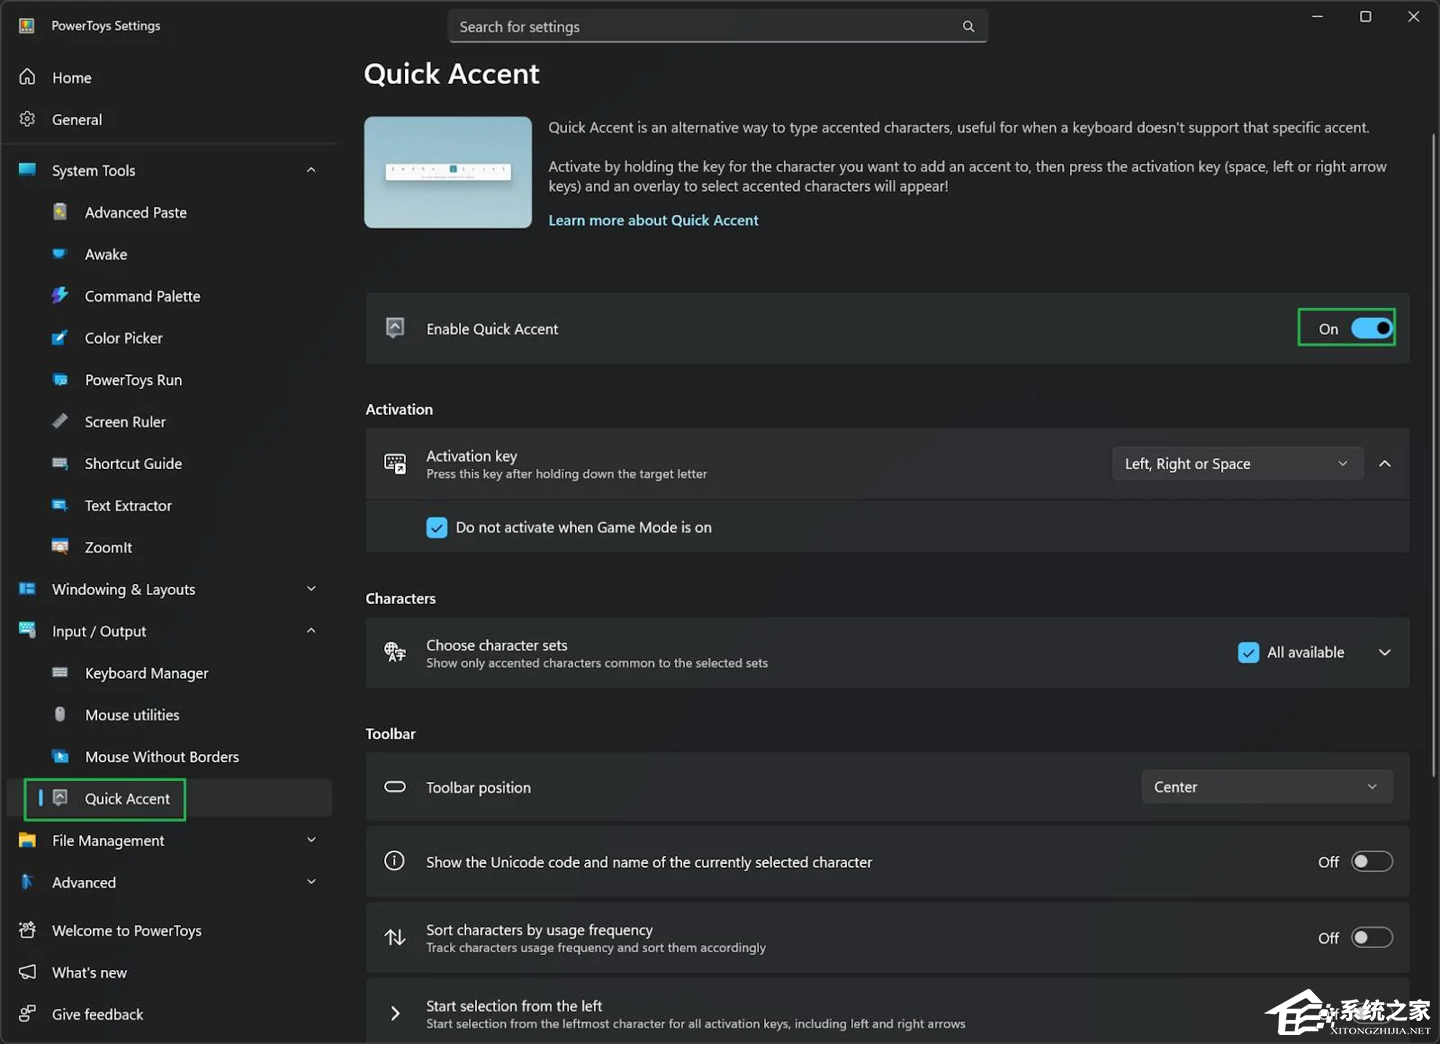Select the Command Palette lightning icon
Image resolution: width=1440 pixels, height=1044 pixels.
point(60,296)
